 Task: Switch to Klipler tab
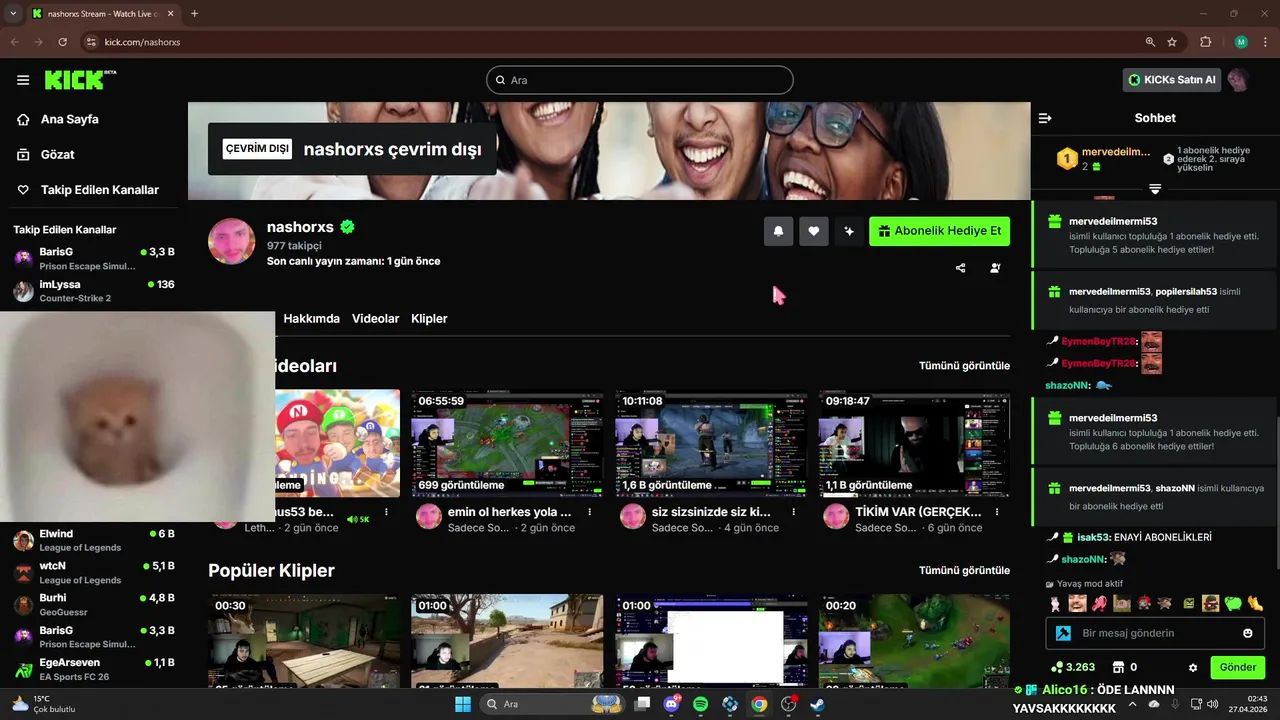(429, 318)
